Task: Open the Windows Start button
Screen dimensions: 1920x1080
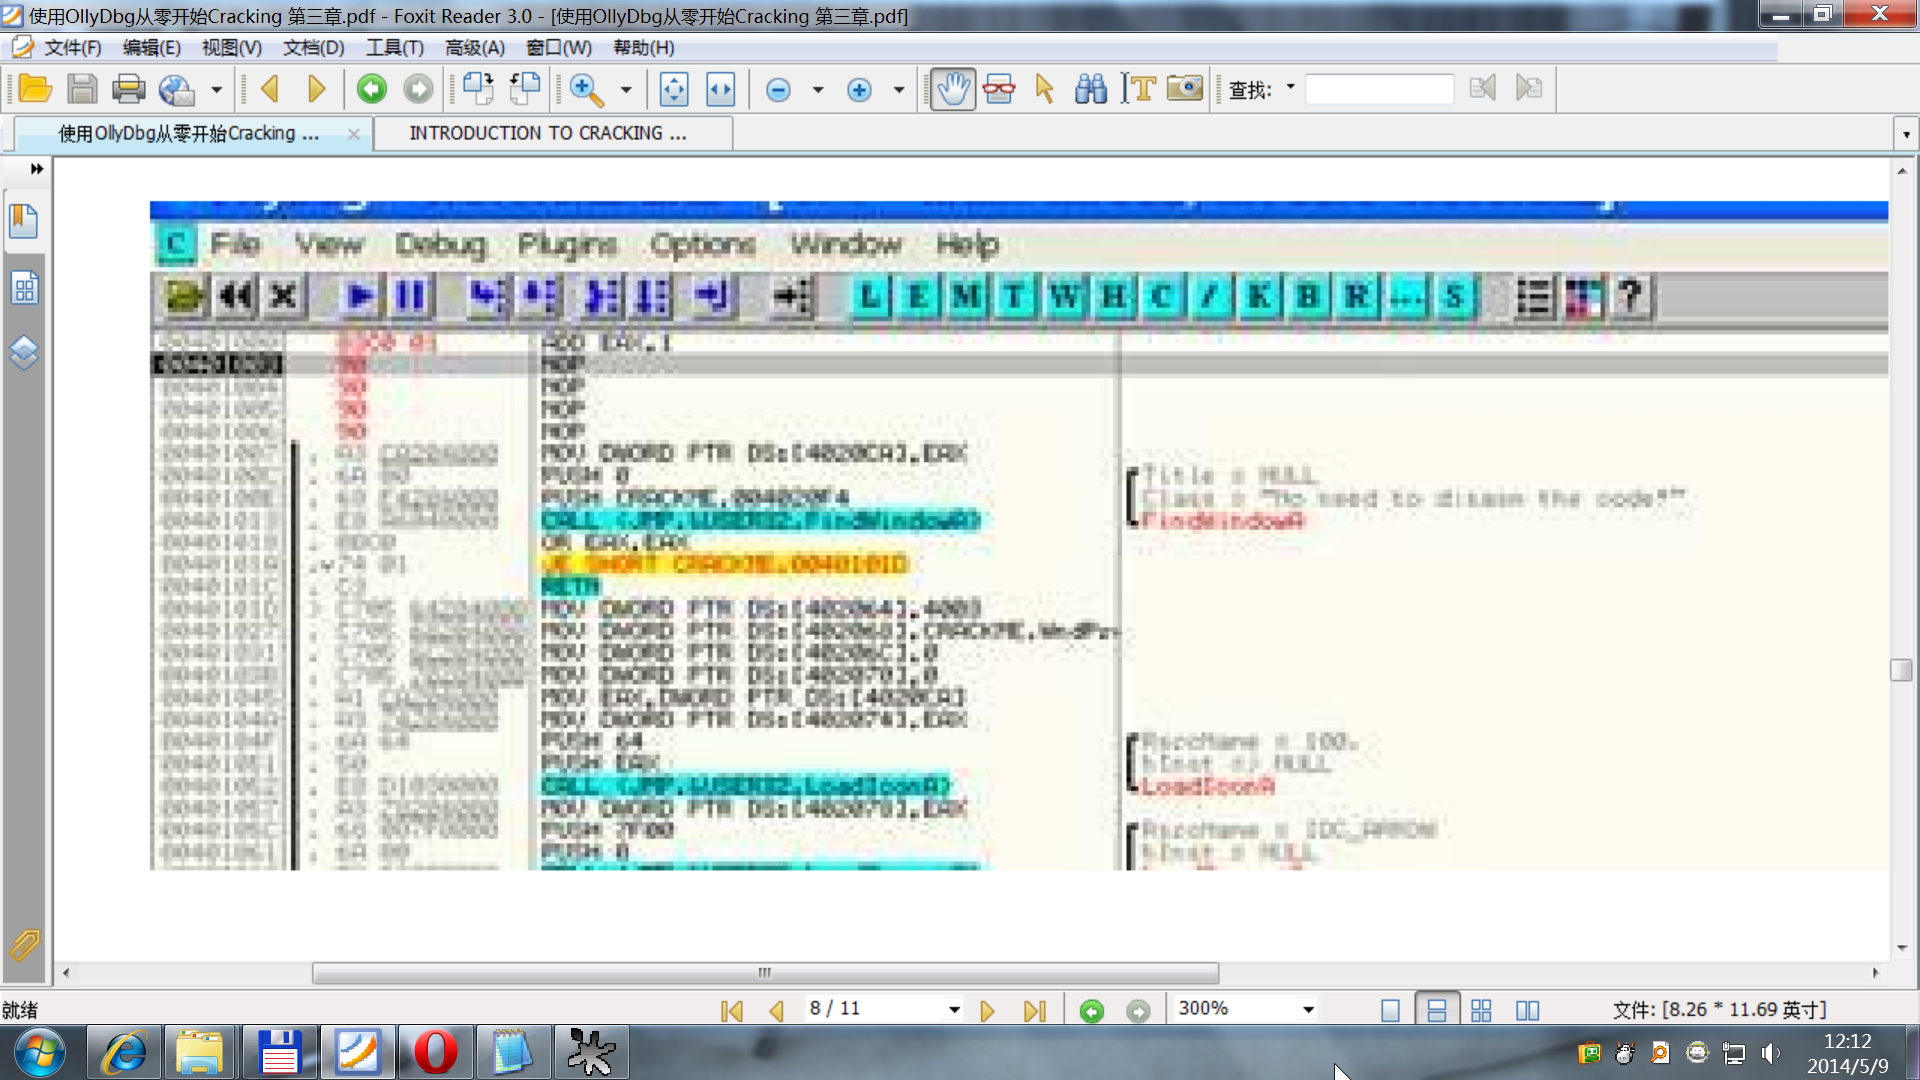Action: coord(40,1052)
